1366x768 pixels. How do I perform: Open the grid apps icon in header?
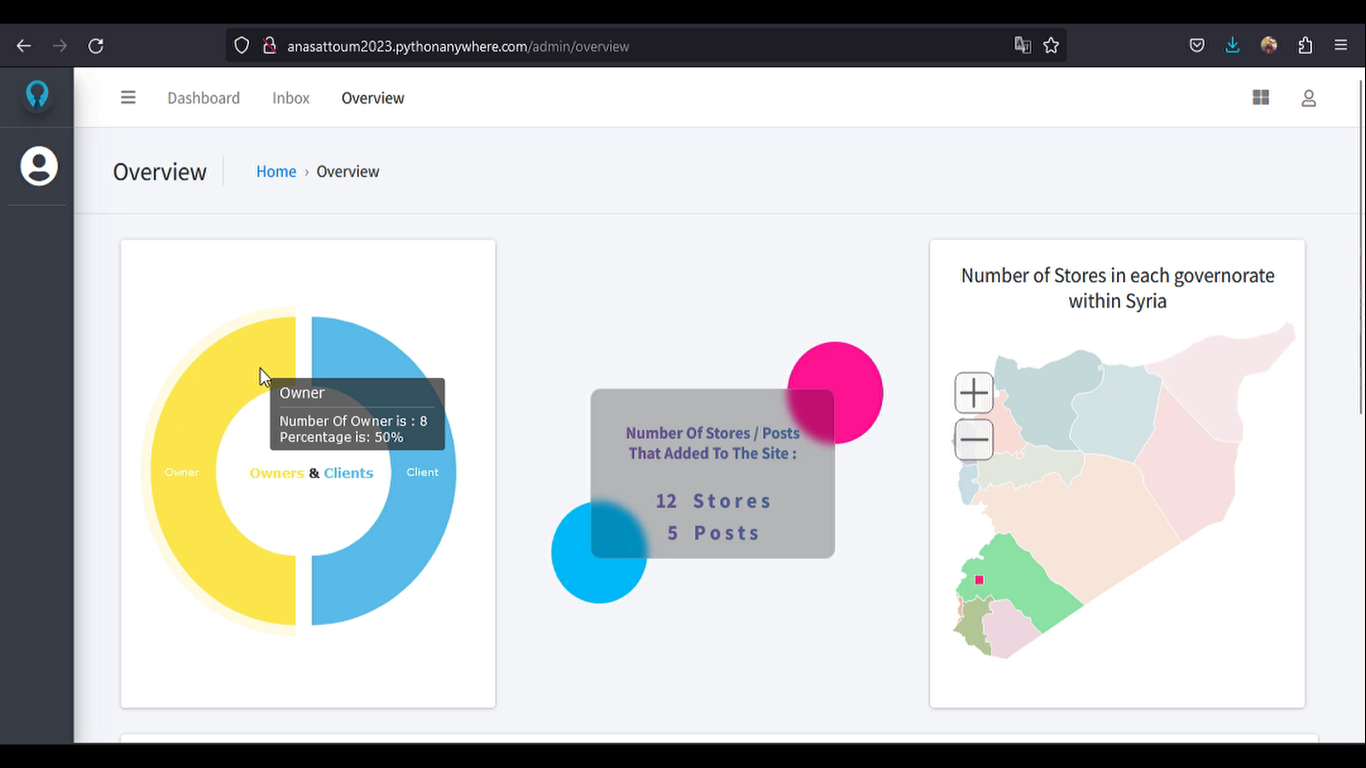tap(1261, 98)
